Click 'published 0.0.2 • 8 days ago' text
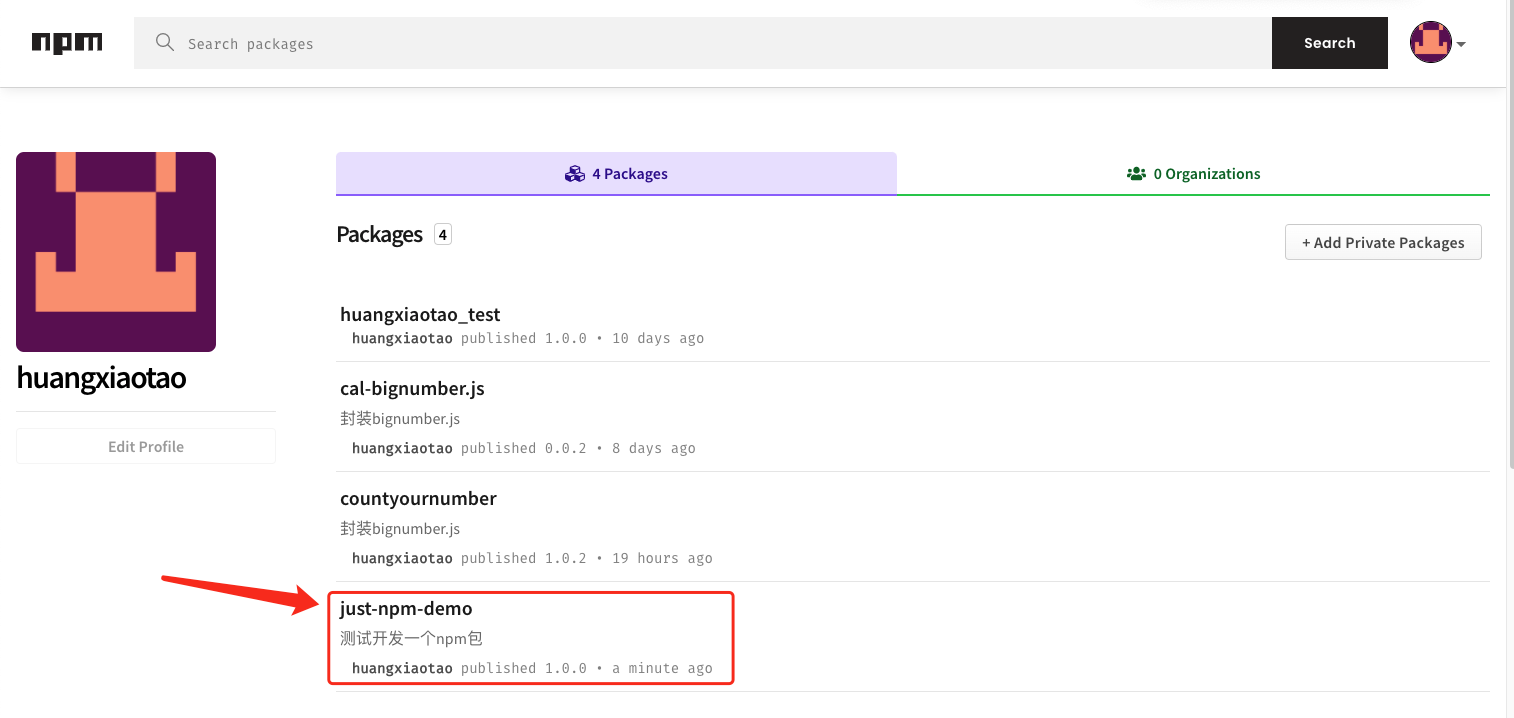1514x718 pixels. click(x=578, y=448)
